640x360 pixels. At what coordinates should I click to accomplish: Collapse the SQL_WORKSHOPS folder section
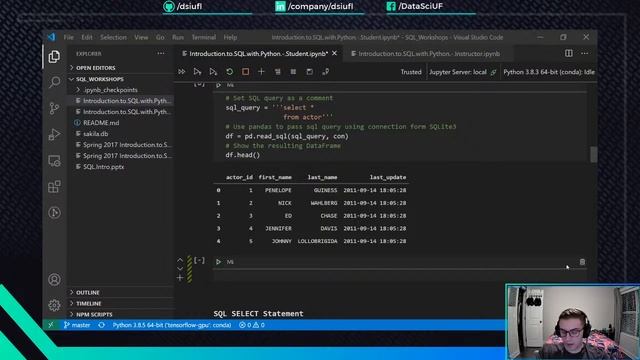(x=100, y=79)
